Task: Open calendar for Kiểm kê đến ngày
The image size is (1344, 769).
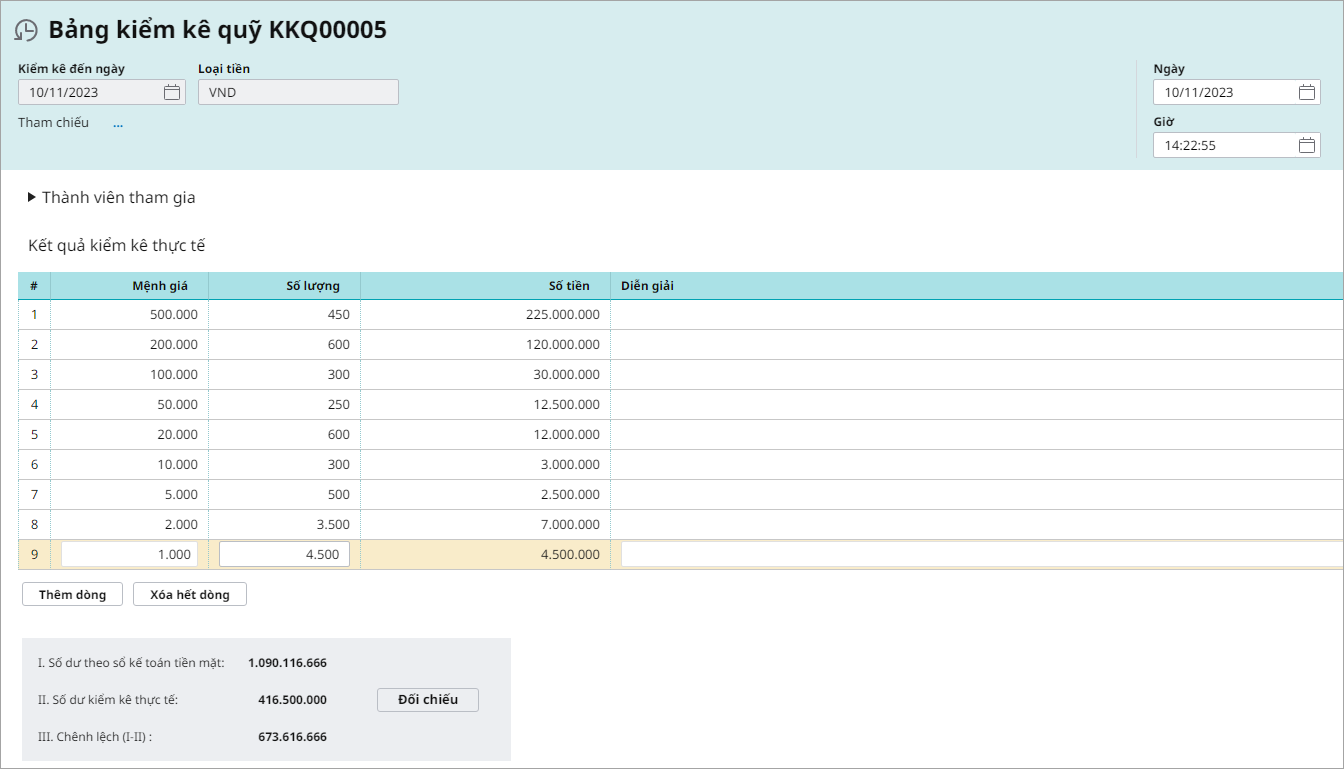Action: click(x=172, y=92)
